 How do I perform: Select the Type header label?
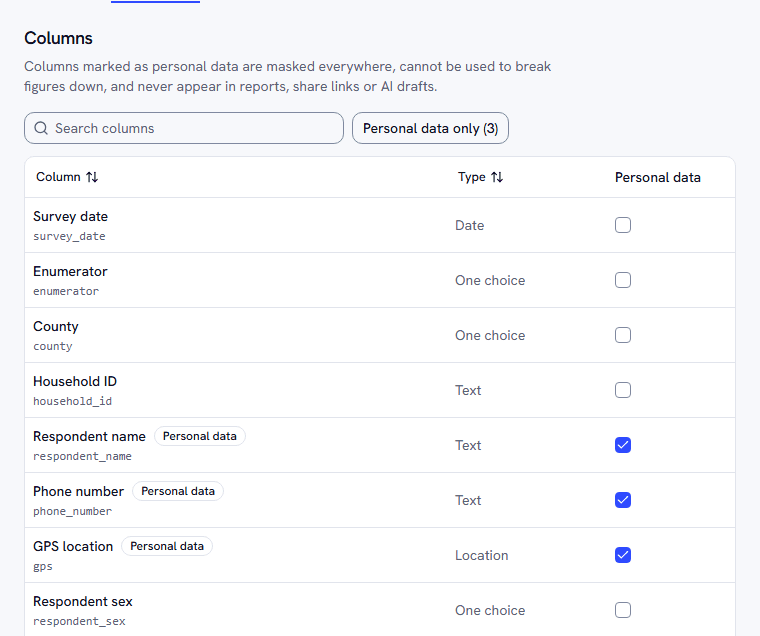click(x=472, y=177)
